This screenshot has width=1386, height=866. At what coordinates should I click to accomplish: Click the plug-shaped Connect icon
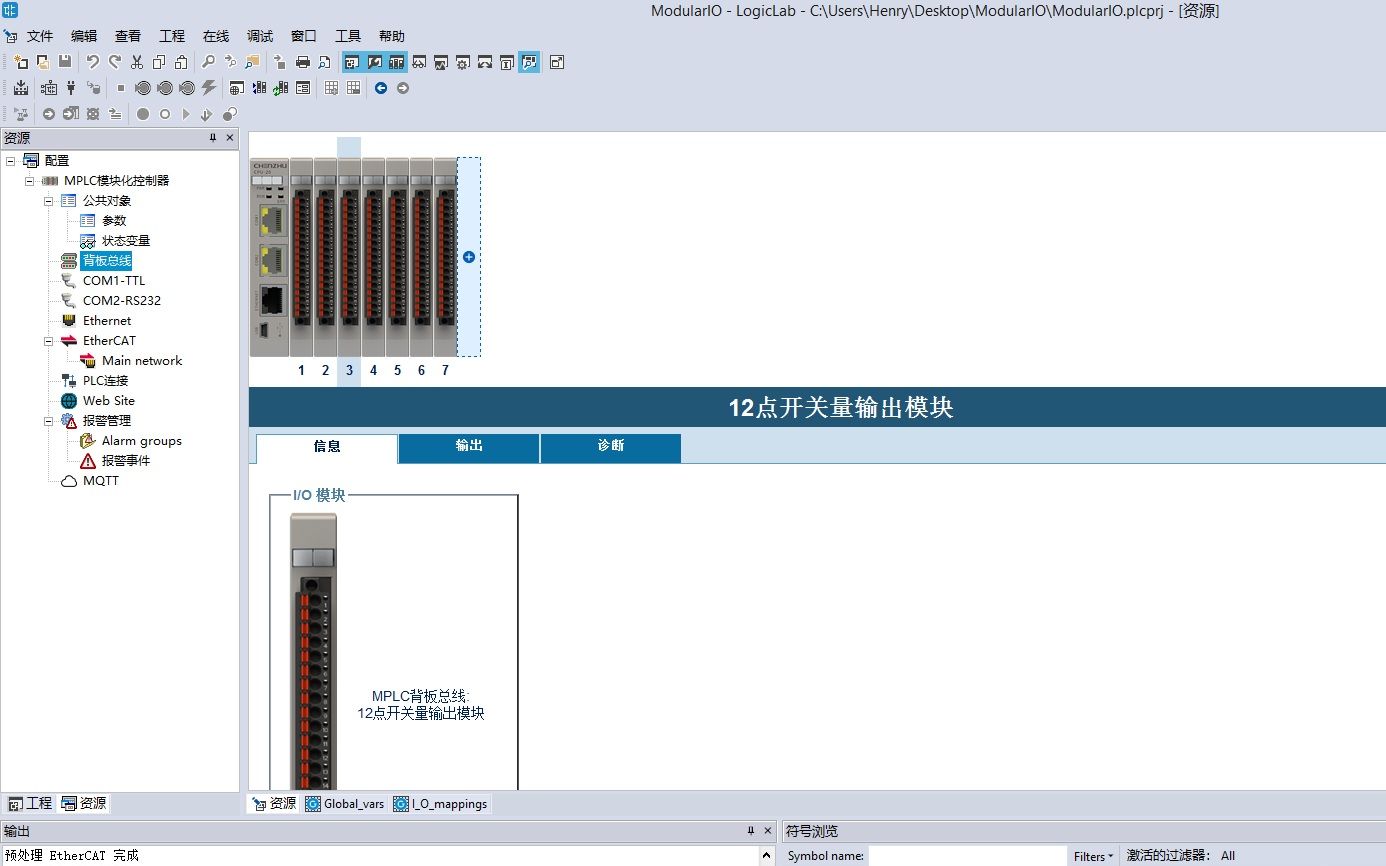click(x=70, y=88)
